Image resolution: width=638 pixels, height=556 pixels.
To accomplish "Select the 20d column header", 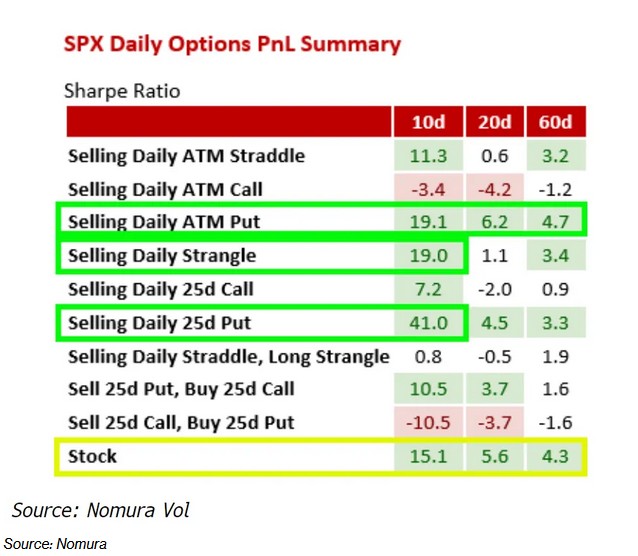I will click(494, 122).
